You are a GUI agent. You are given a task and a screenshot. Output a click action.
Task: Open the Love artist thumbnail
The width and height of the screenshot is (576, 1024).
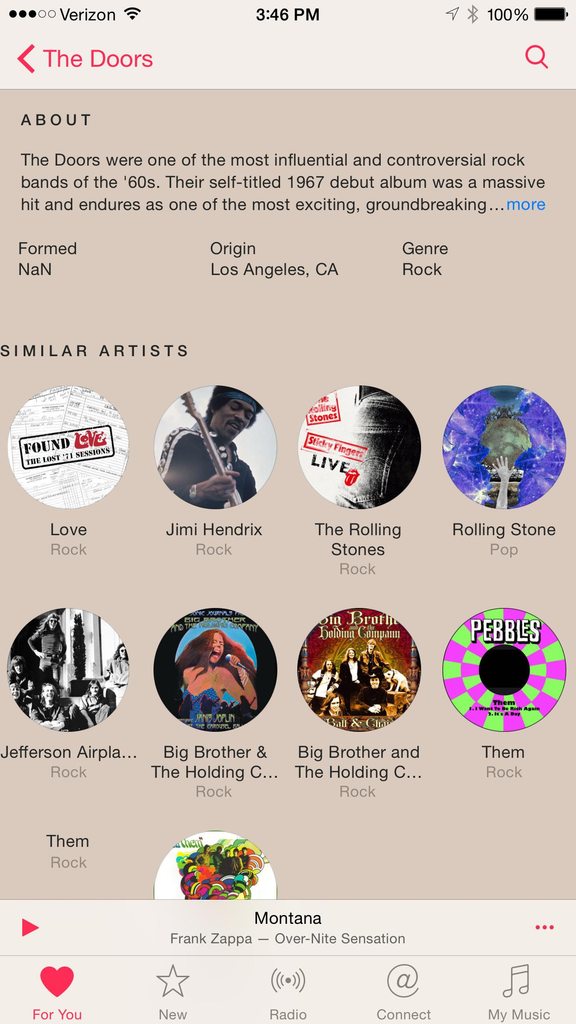[68, 447]
